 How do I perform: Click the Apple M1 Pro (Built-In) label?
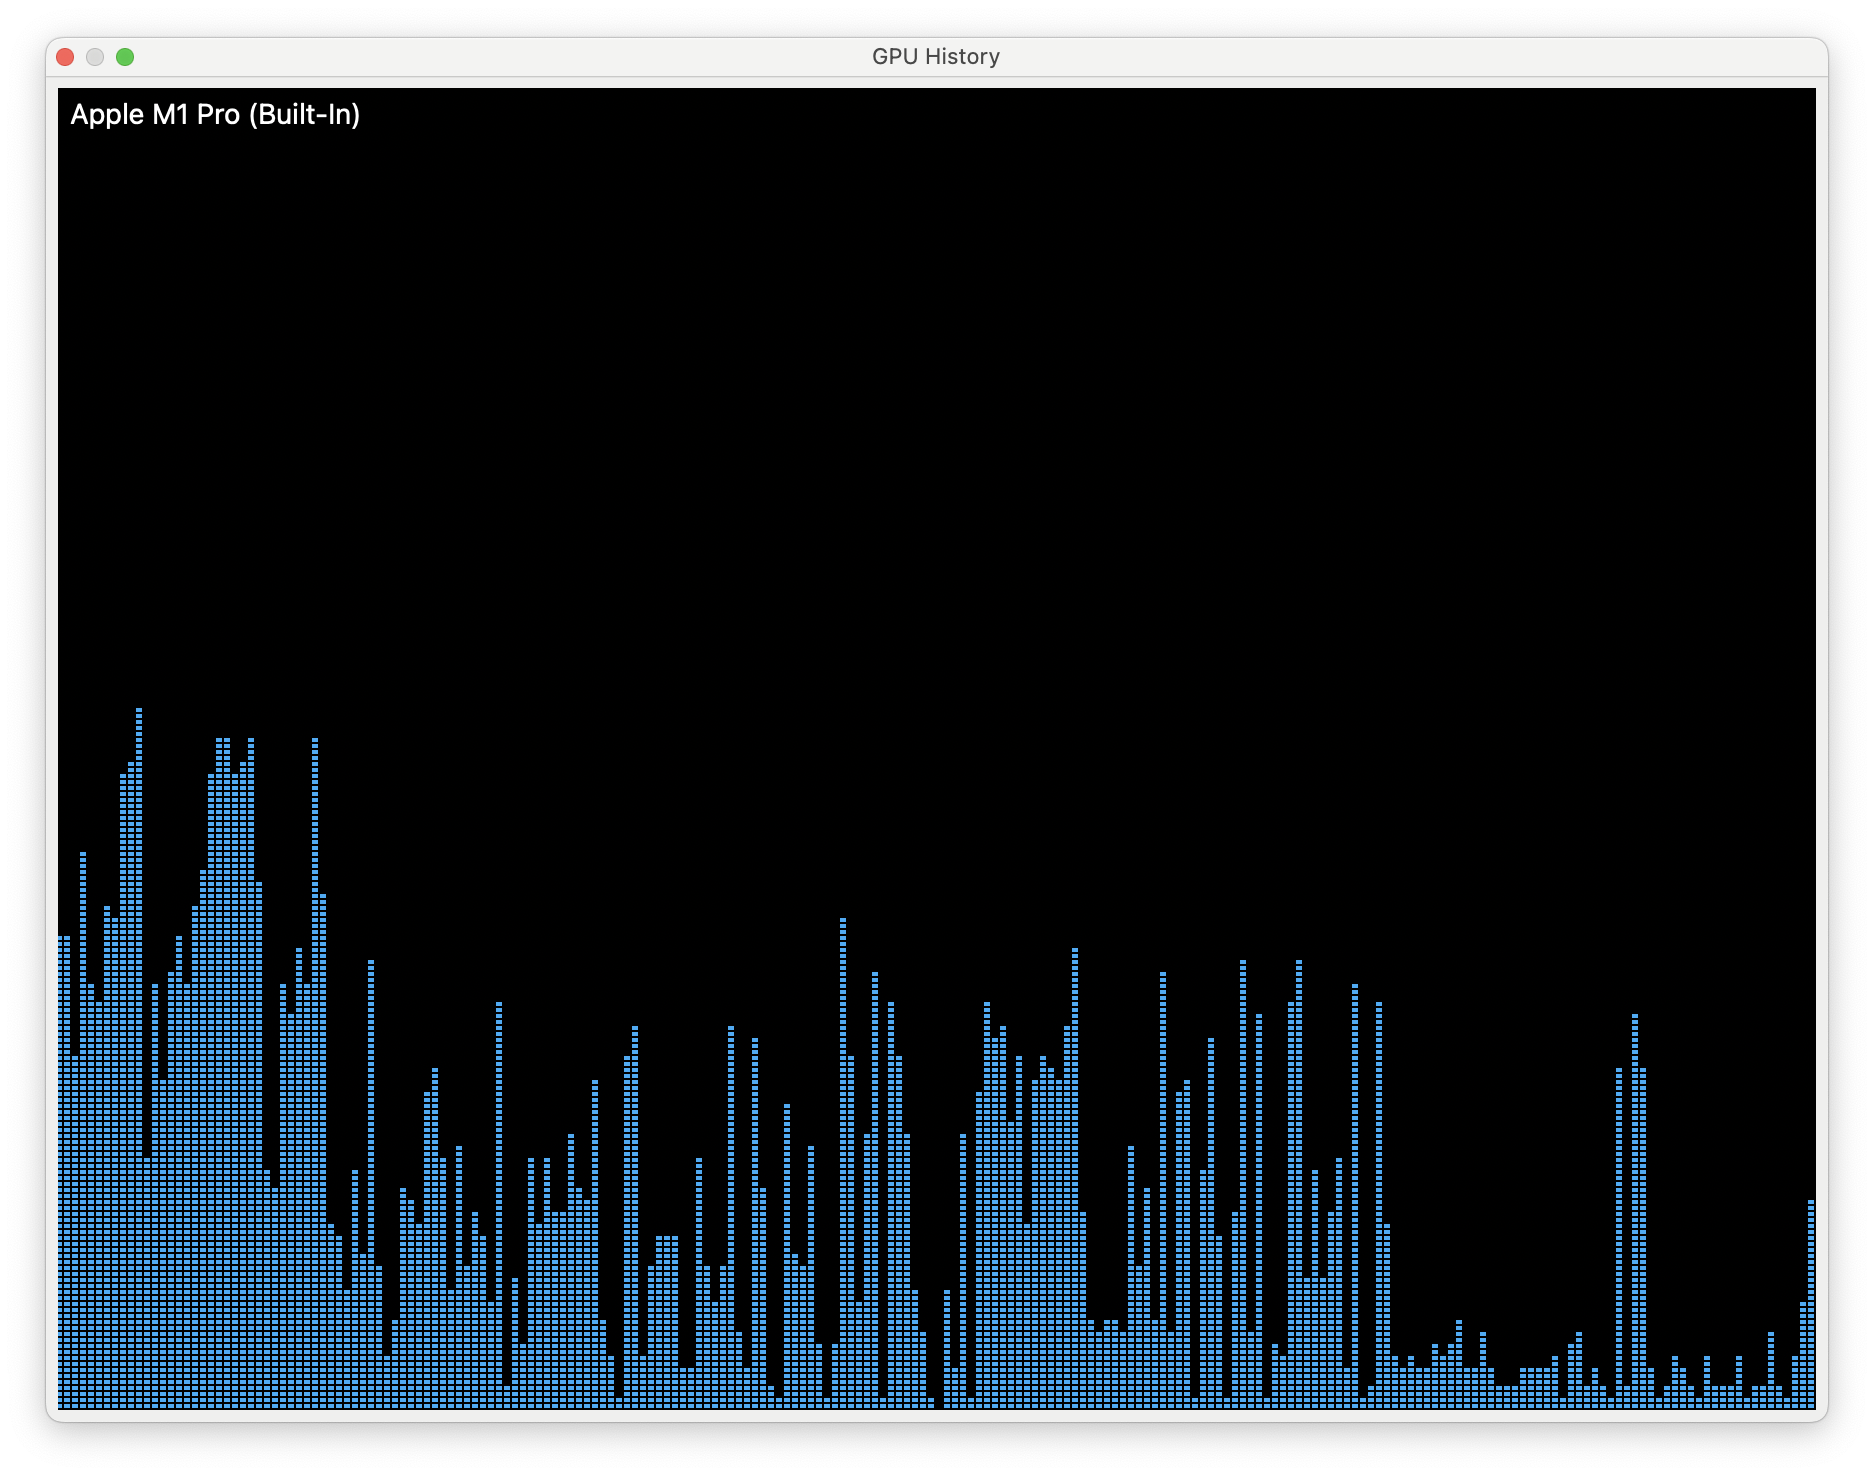[x=216, y=114]
